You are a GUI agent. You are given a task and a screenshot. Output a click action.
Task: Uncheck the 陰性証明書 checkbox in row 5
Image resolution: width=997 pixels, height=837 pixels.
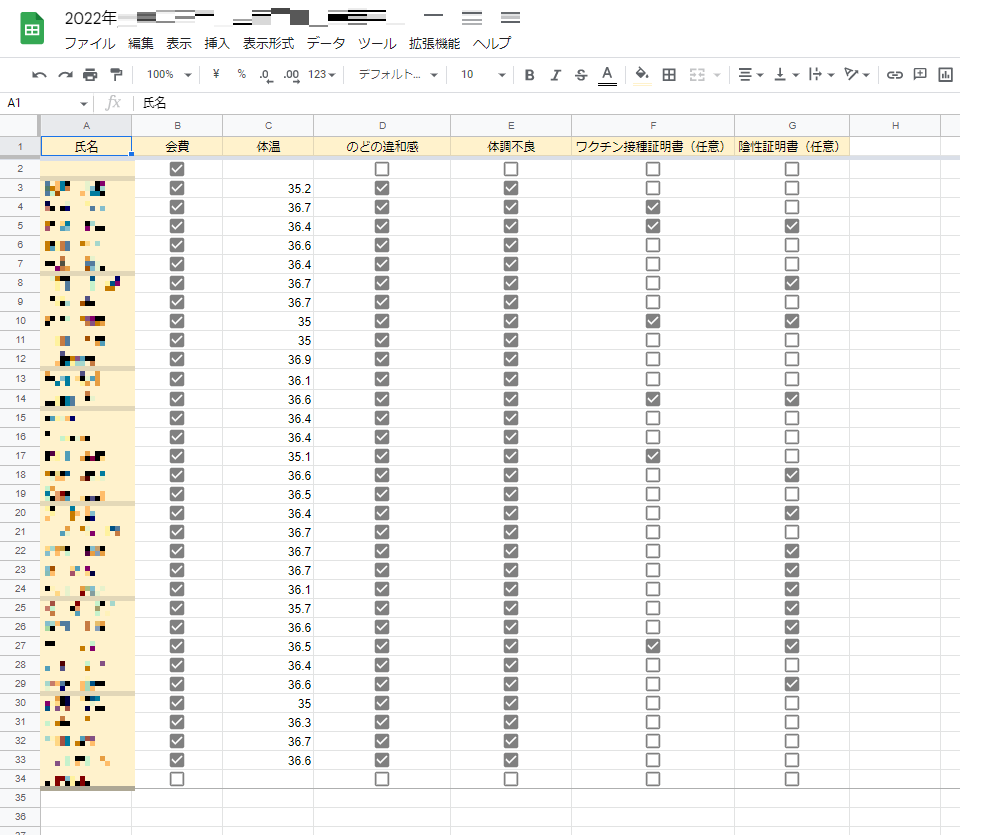point(792,226)
